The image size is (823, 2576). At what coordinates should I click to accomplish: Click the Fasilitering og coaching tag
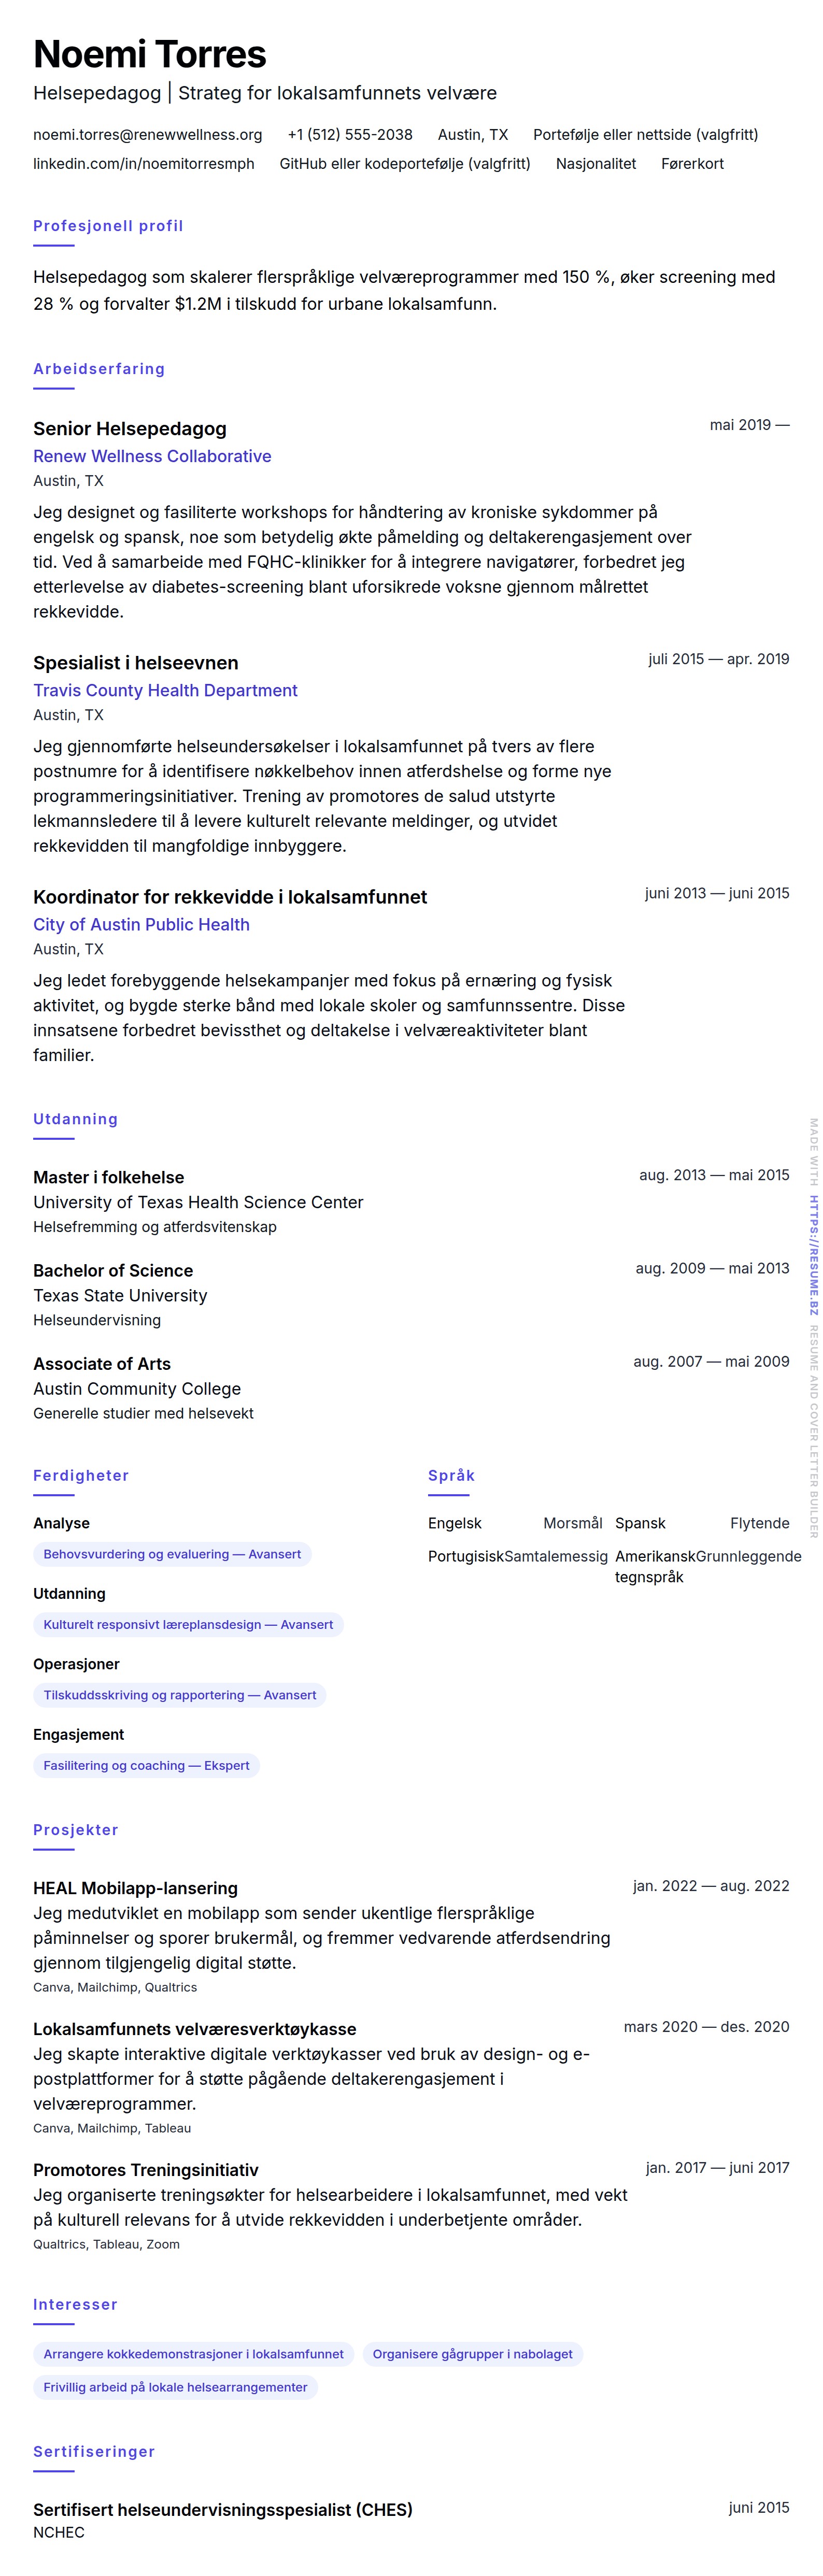tap(146, 1765)
